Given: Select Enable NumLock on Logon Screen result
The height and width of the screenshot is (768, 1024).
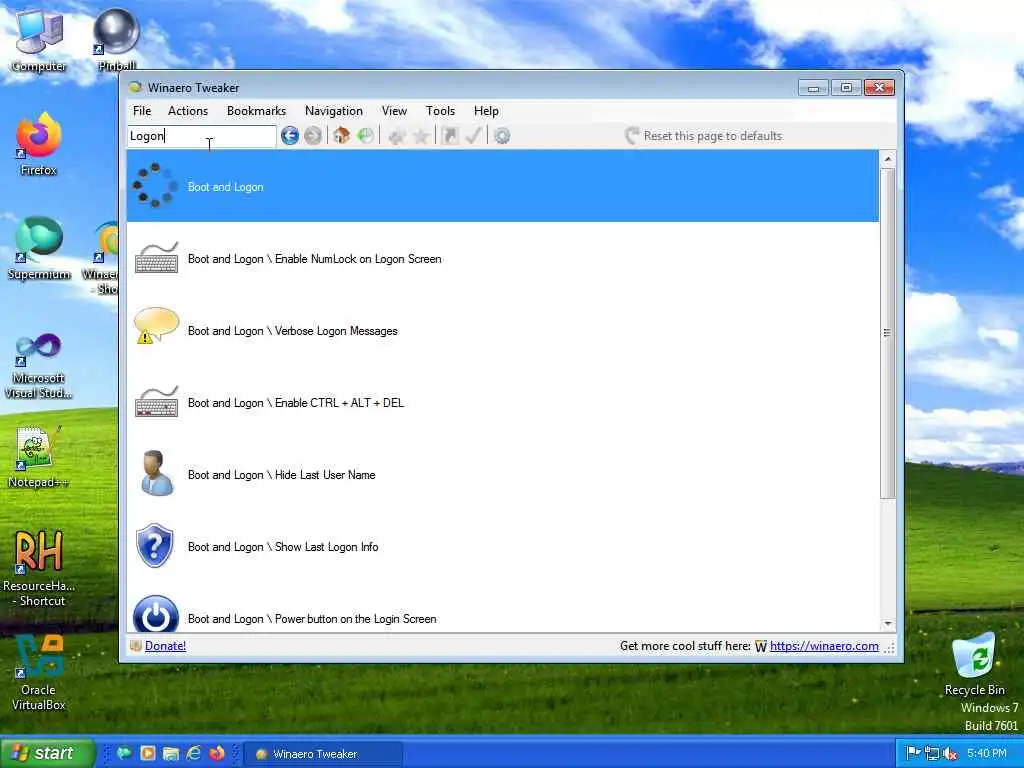Looking at the screenshot, I should [x=503, y=259].
